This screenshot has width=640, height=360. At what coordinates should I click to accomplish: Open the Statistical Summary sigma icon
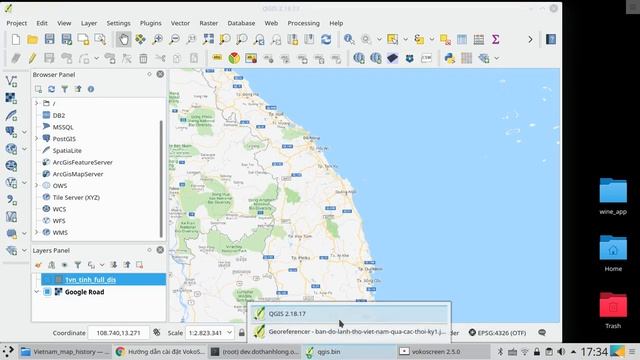coord(496,39)
